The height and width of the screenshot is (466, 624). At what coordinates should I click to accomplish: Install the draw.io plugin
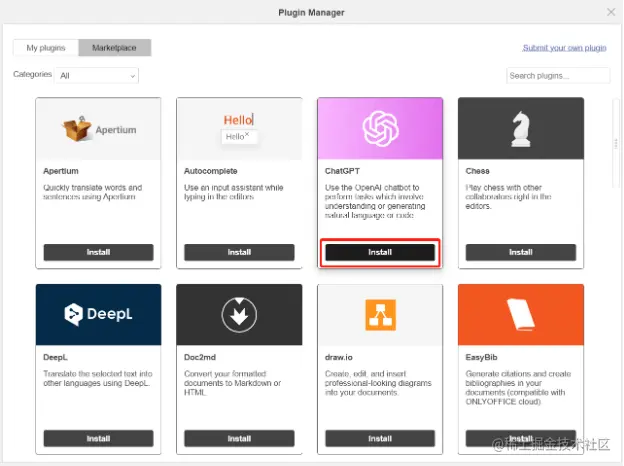click(380, 439)
